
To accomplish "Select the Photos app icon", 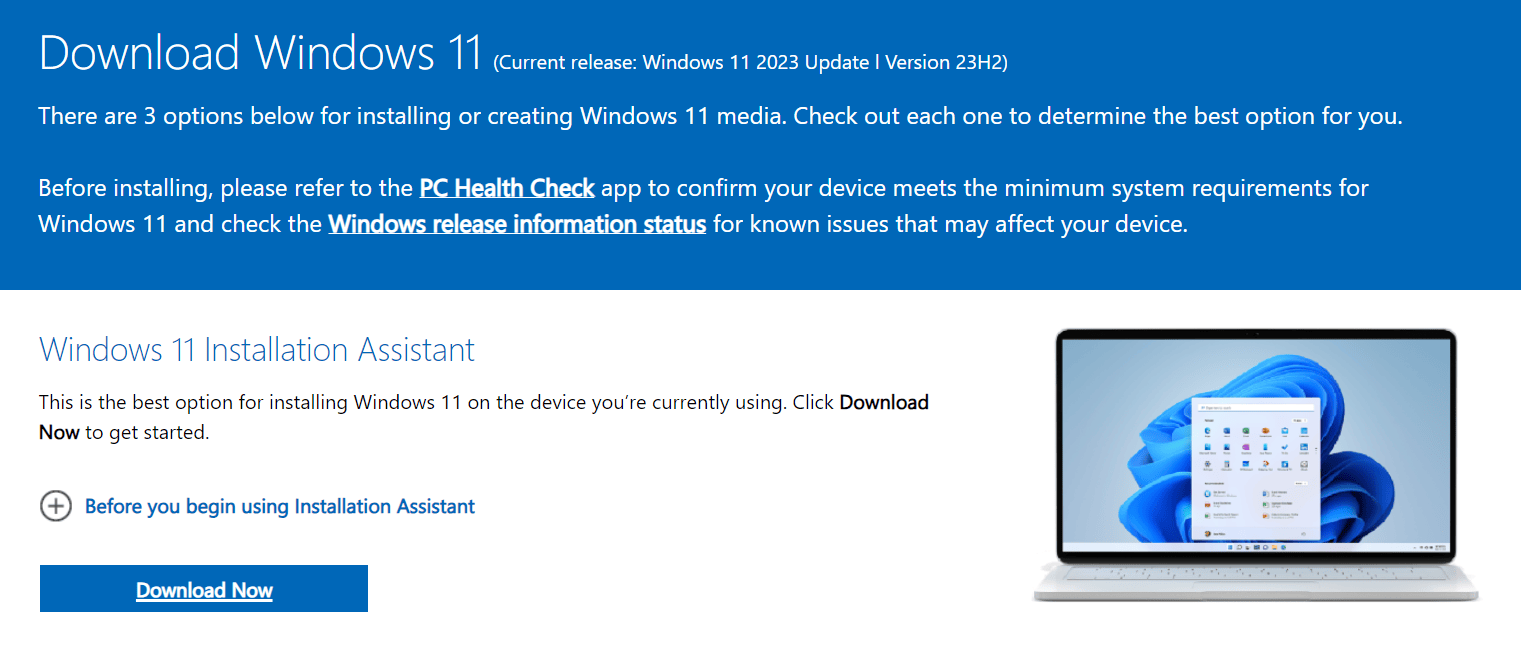I will point(1227,447).
